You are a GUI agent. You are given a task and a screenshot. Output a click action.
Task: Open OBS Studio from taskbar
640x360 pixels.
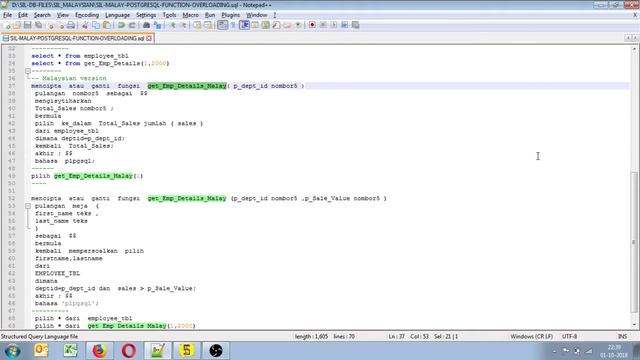(216, 351)
